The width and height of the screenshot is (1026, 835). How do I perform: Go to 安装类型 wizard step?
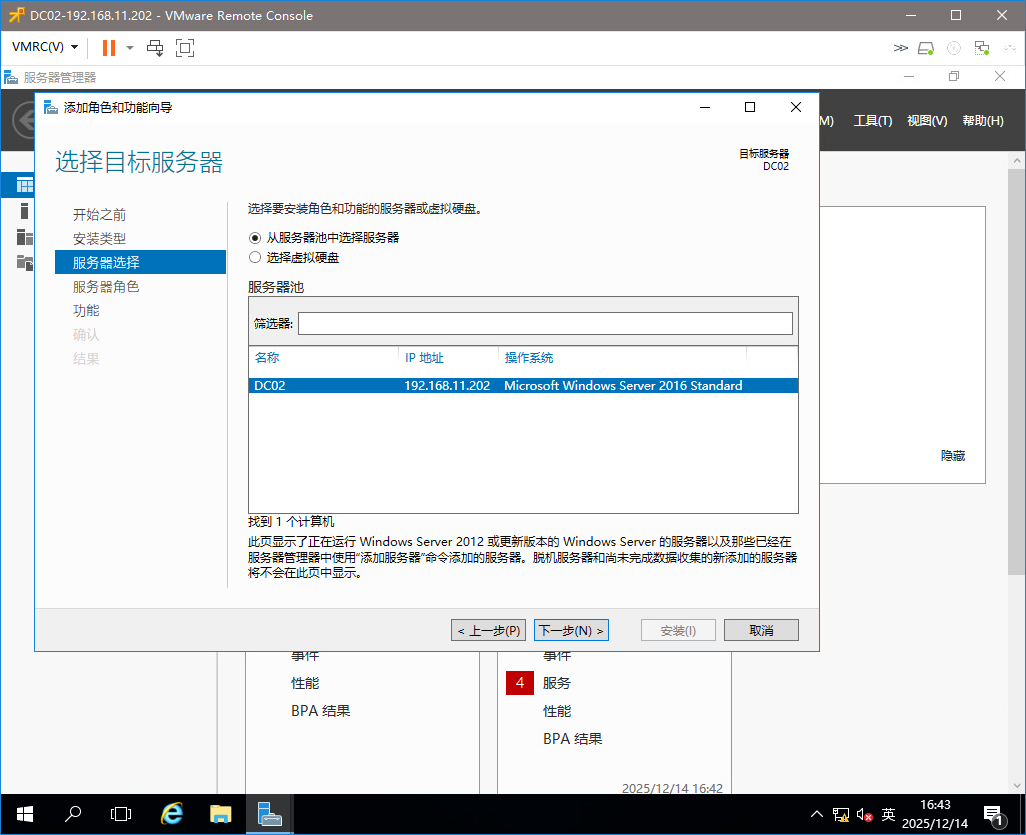point(99,238)
